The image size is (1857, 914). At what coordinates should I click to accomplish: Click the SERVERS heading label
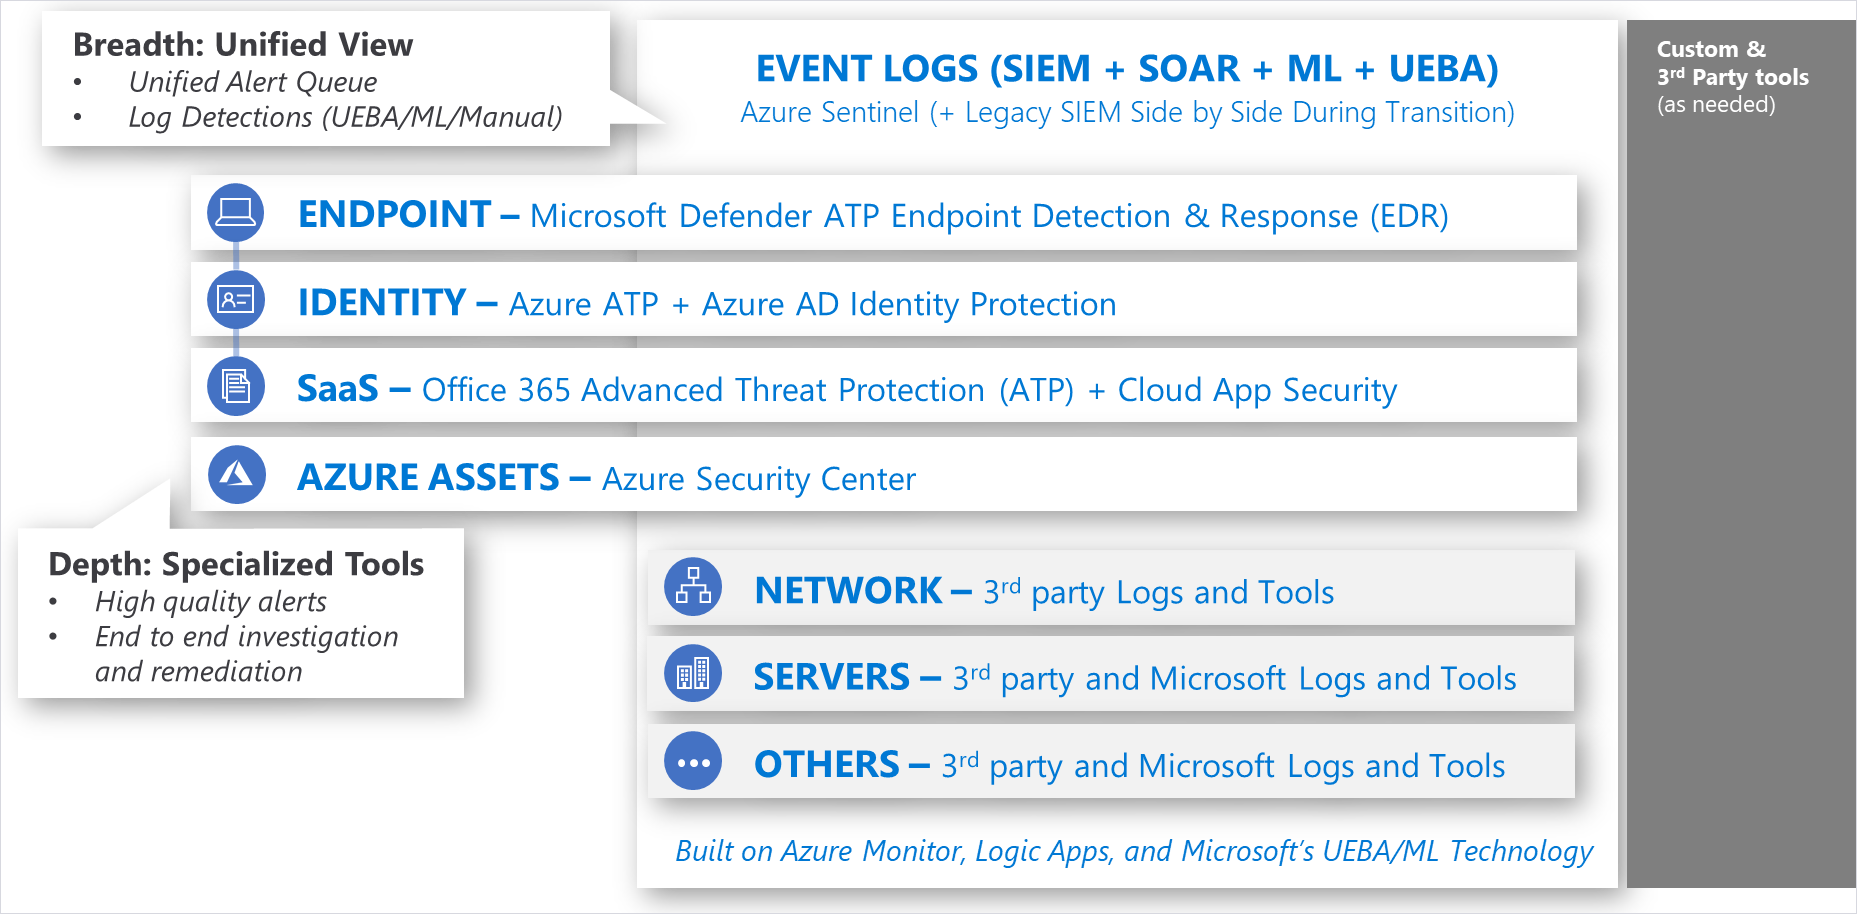click(x=831, y=677)
